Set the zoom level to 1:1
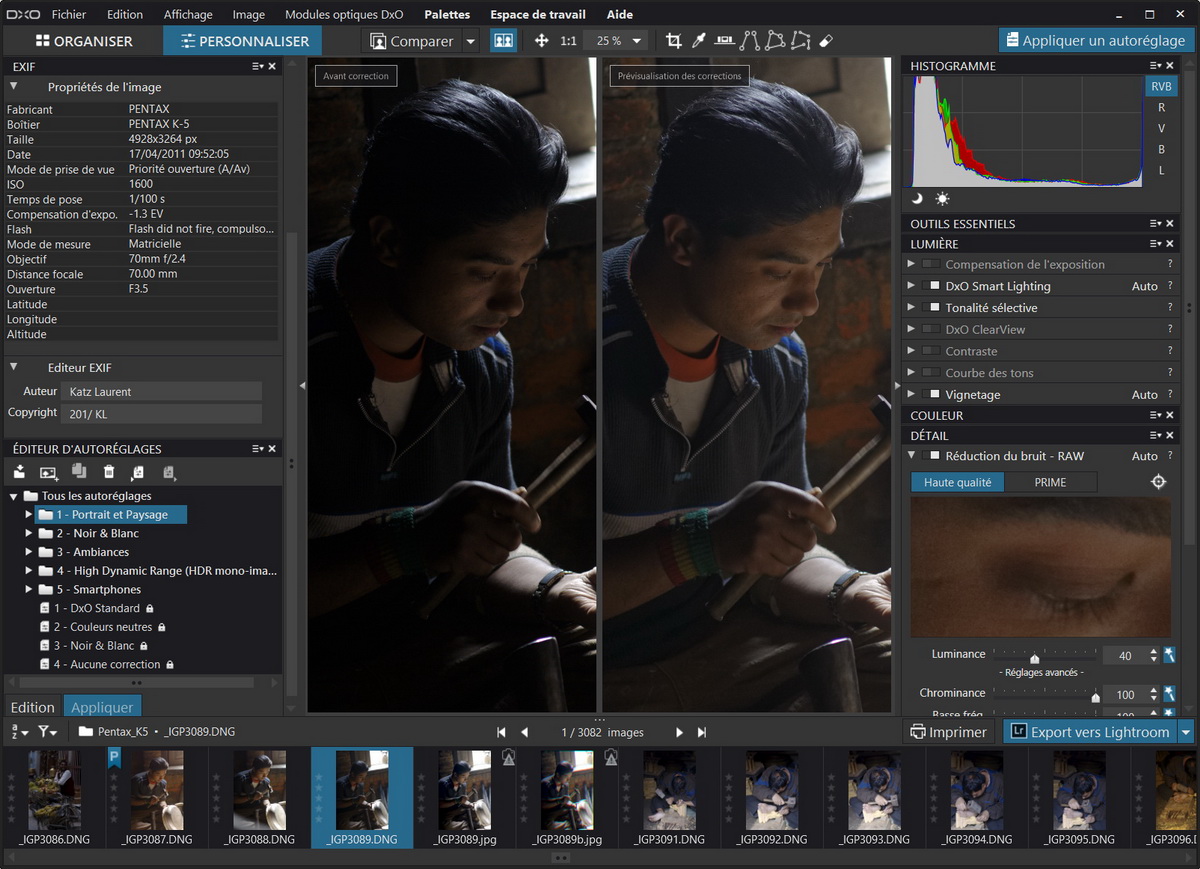The image size is (1200, 869). [x=568, y=41]
